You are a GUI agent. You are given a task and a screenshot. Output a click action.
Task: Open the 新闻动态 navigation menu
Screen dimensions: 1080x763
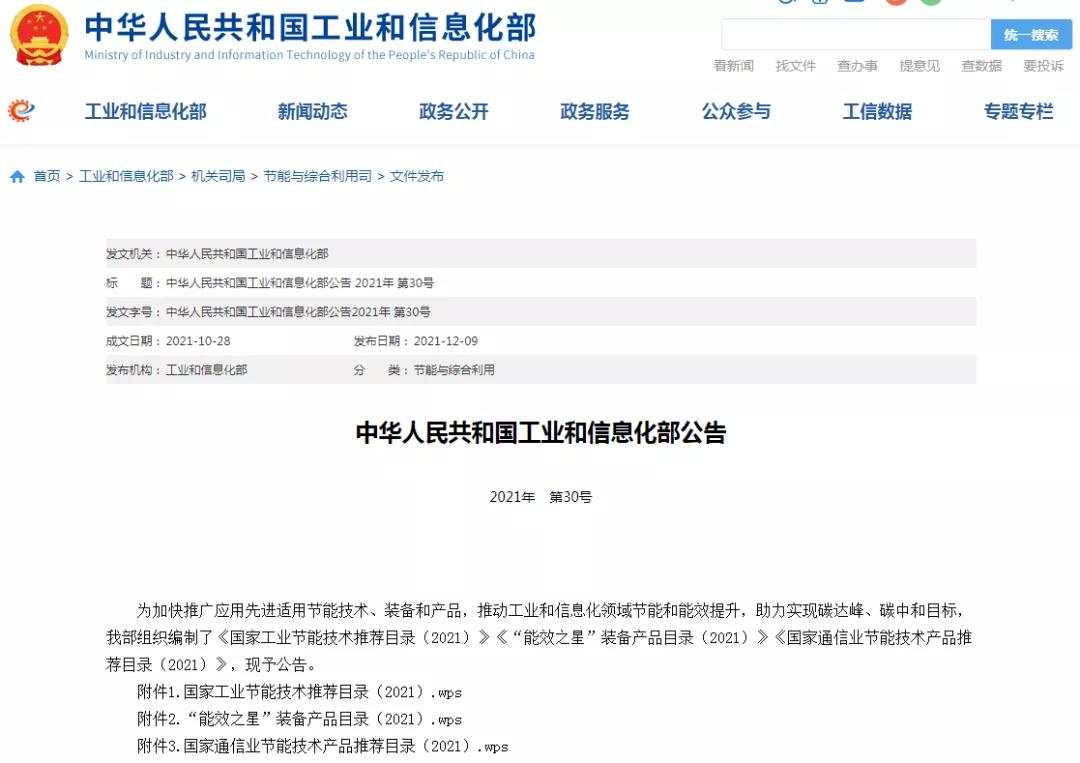[x=312, y=112]
